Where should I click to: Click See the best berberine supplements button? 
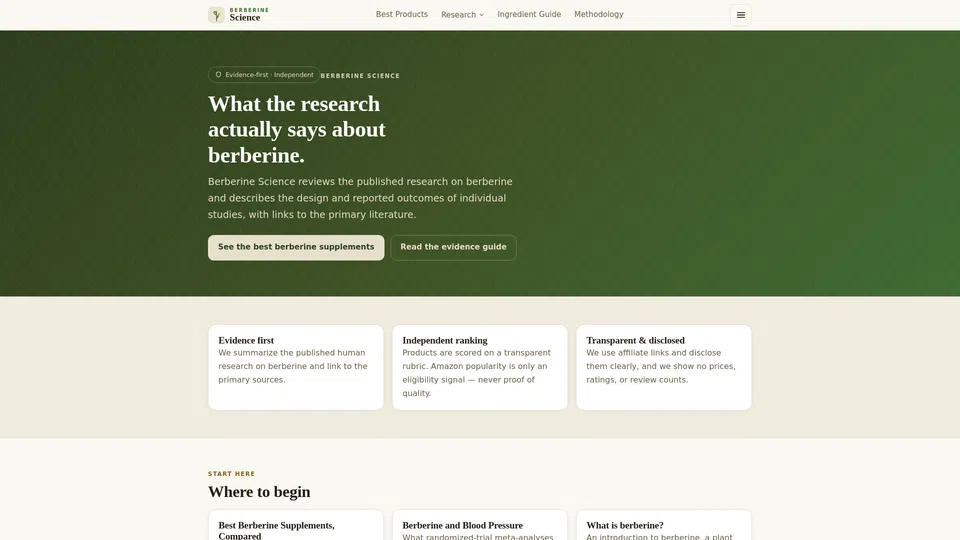coord(296,247)
